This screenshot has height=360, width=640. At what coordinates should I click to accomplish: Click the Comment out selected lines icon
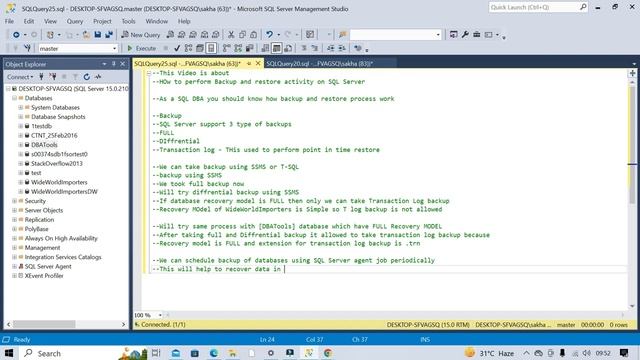304,48
